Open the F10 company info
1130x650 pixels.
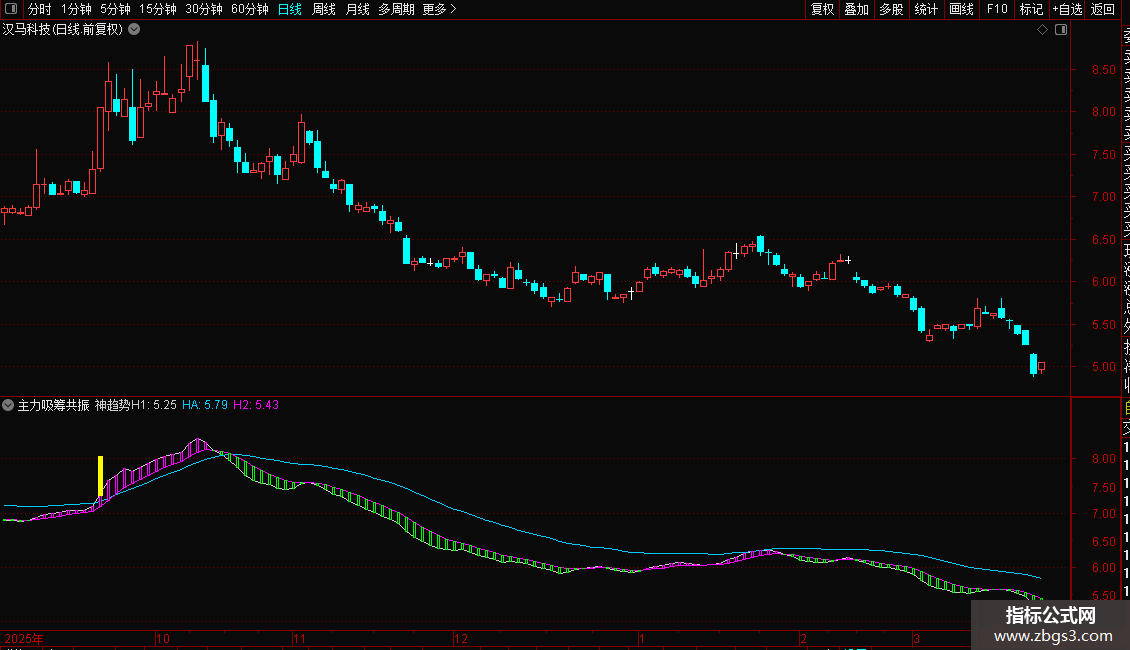pyautogui.click(x=997, y=9)
